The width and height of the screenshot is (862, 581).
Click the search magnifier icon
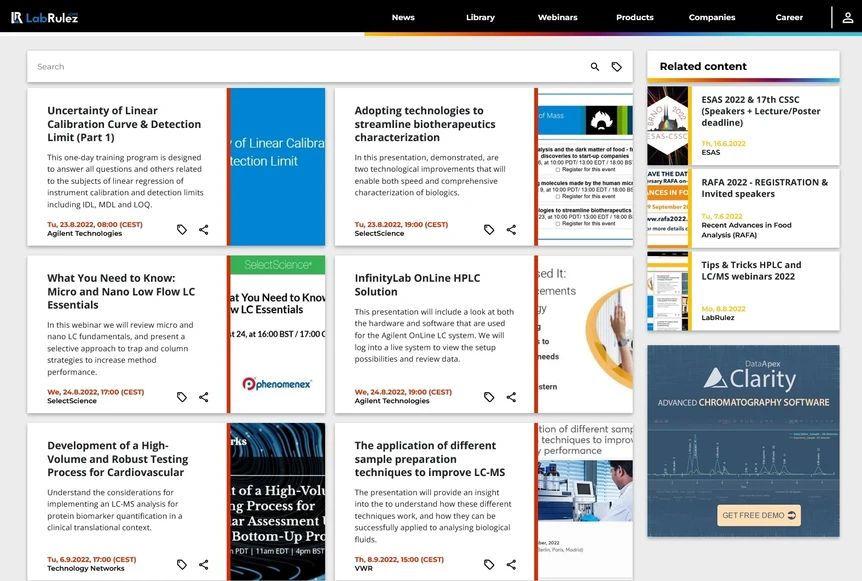595,67
